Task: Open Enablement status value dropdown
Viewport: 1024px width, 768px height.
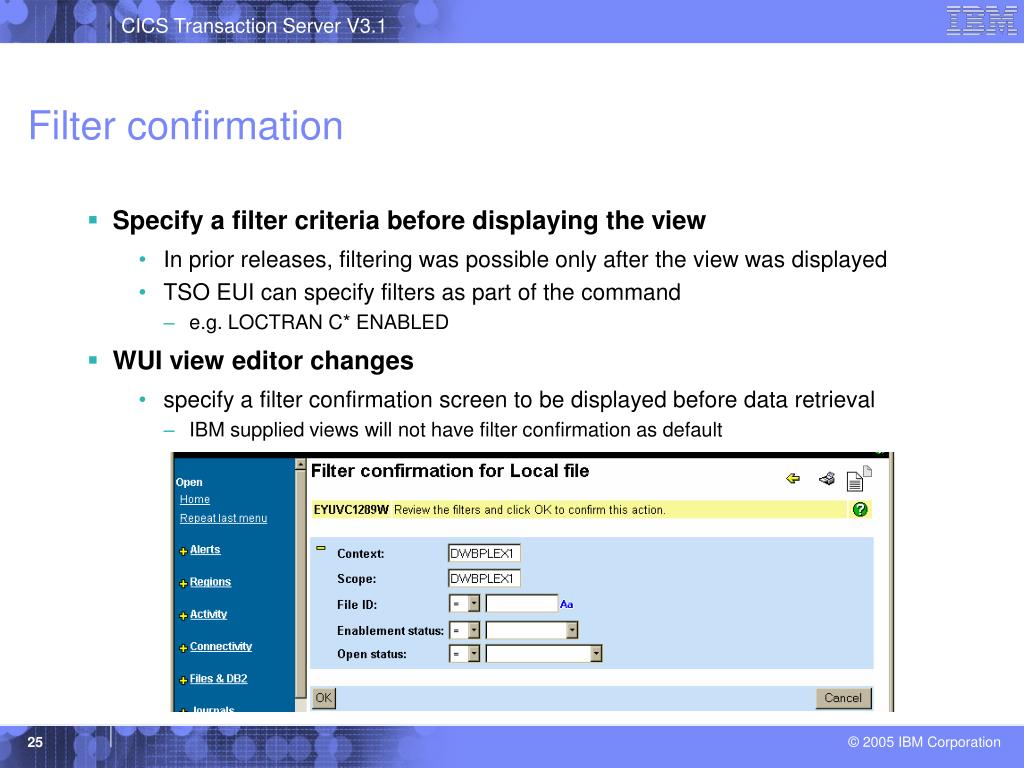Action: click(x=532, y=630)
